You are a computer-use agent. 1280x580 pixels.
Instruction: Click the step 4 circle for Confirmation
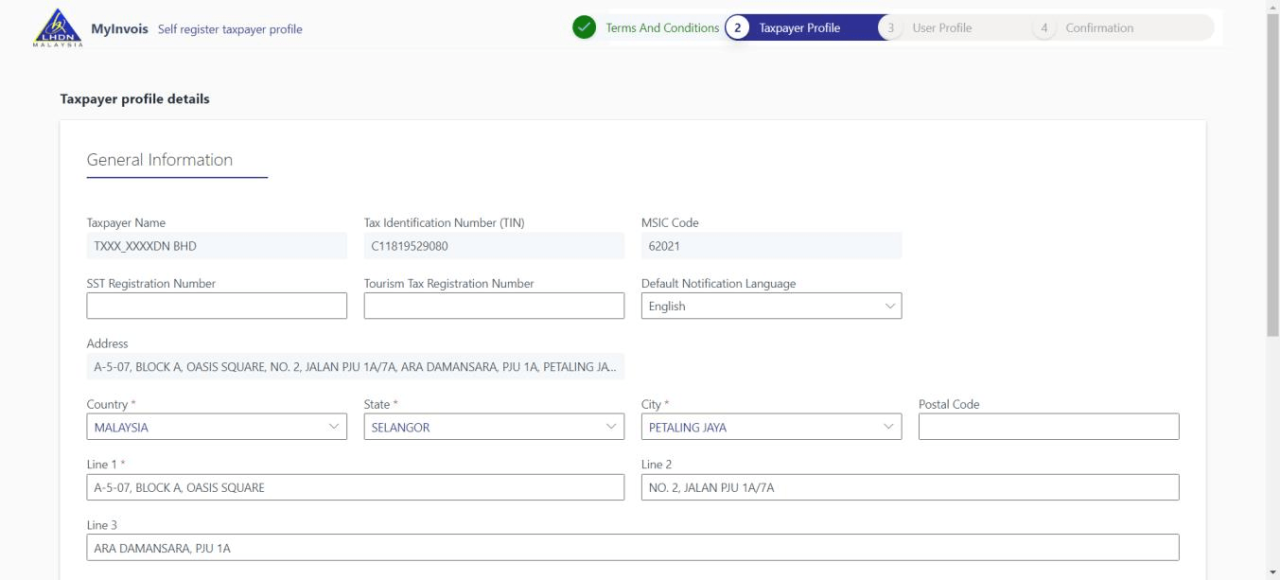coord(1043,27)
